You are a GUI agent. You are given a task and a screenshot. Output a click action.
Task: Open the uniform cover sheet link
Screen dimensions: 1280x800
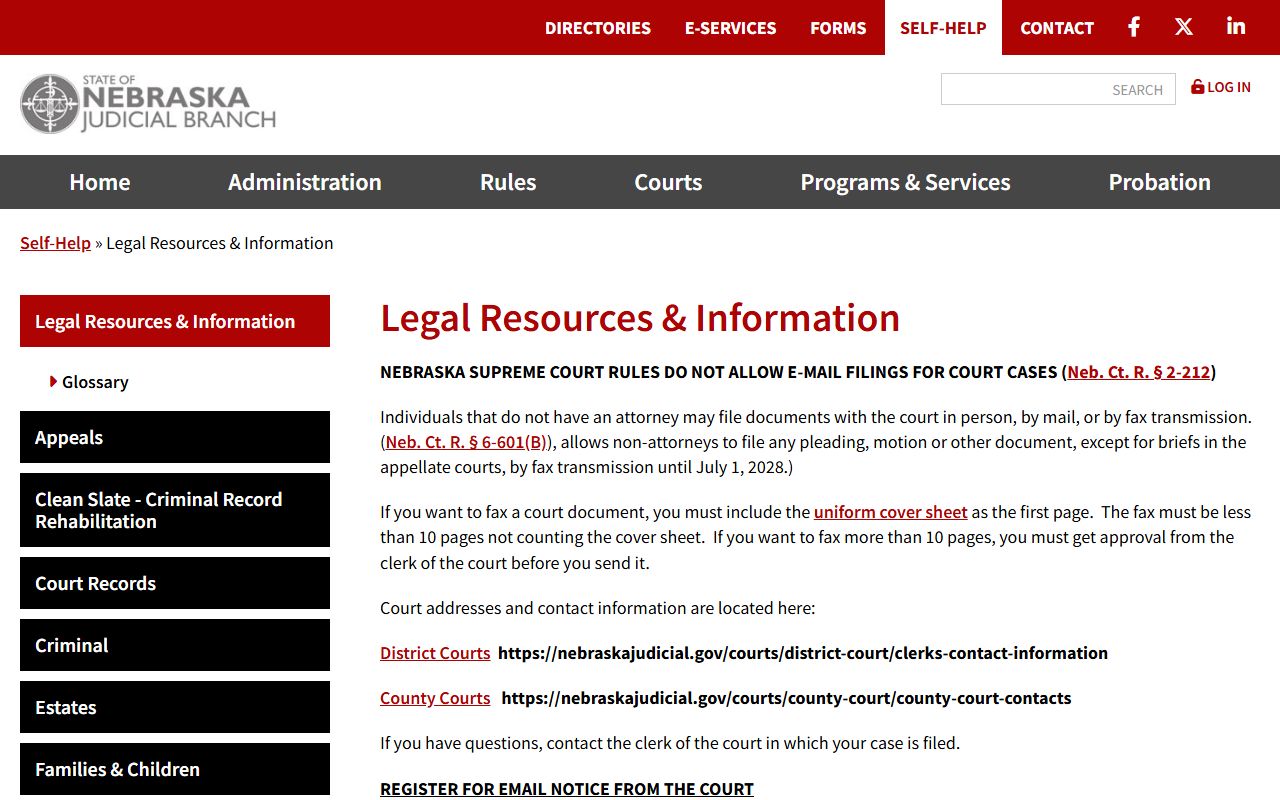point(891,512)
